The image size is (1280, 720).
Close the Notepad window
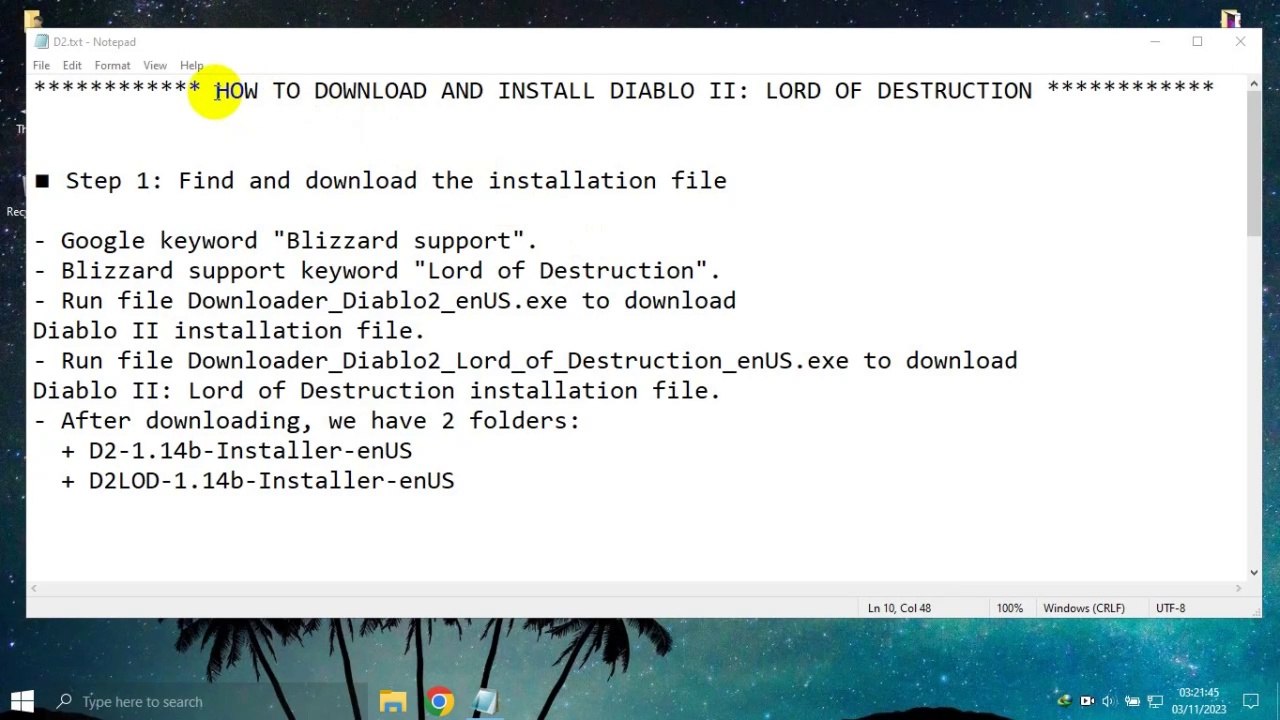(1240, 42)
